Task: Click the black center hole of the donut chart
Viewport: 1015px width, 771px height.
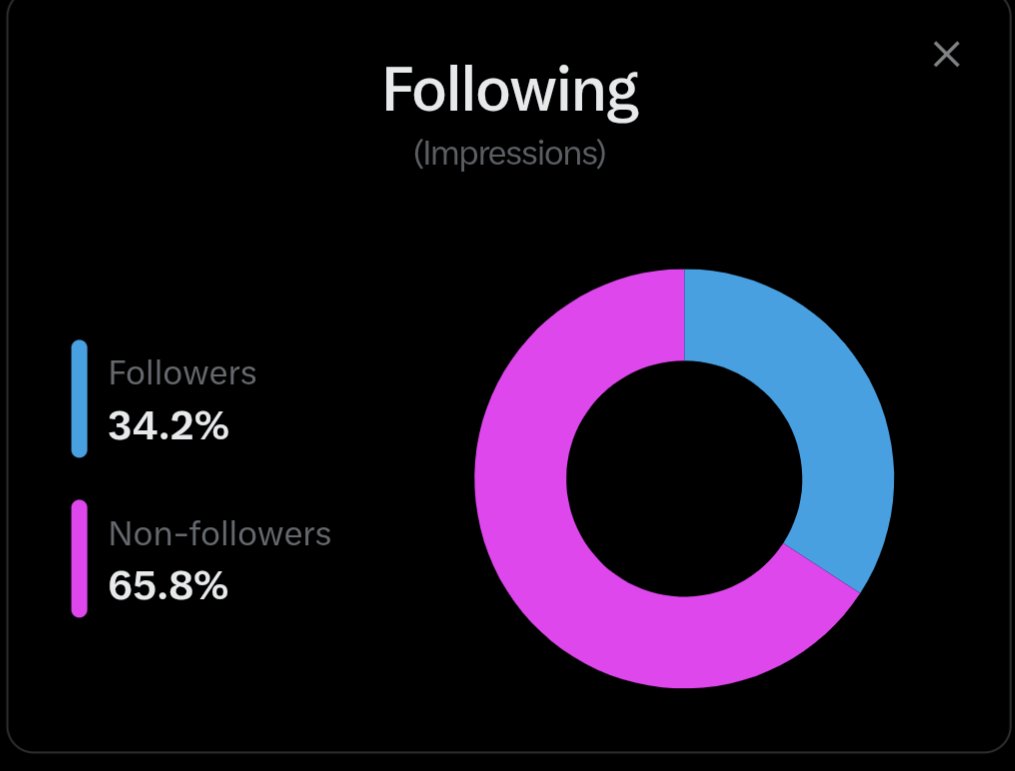Action: click(x=684, y=478)
